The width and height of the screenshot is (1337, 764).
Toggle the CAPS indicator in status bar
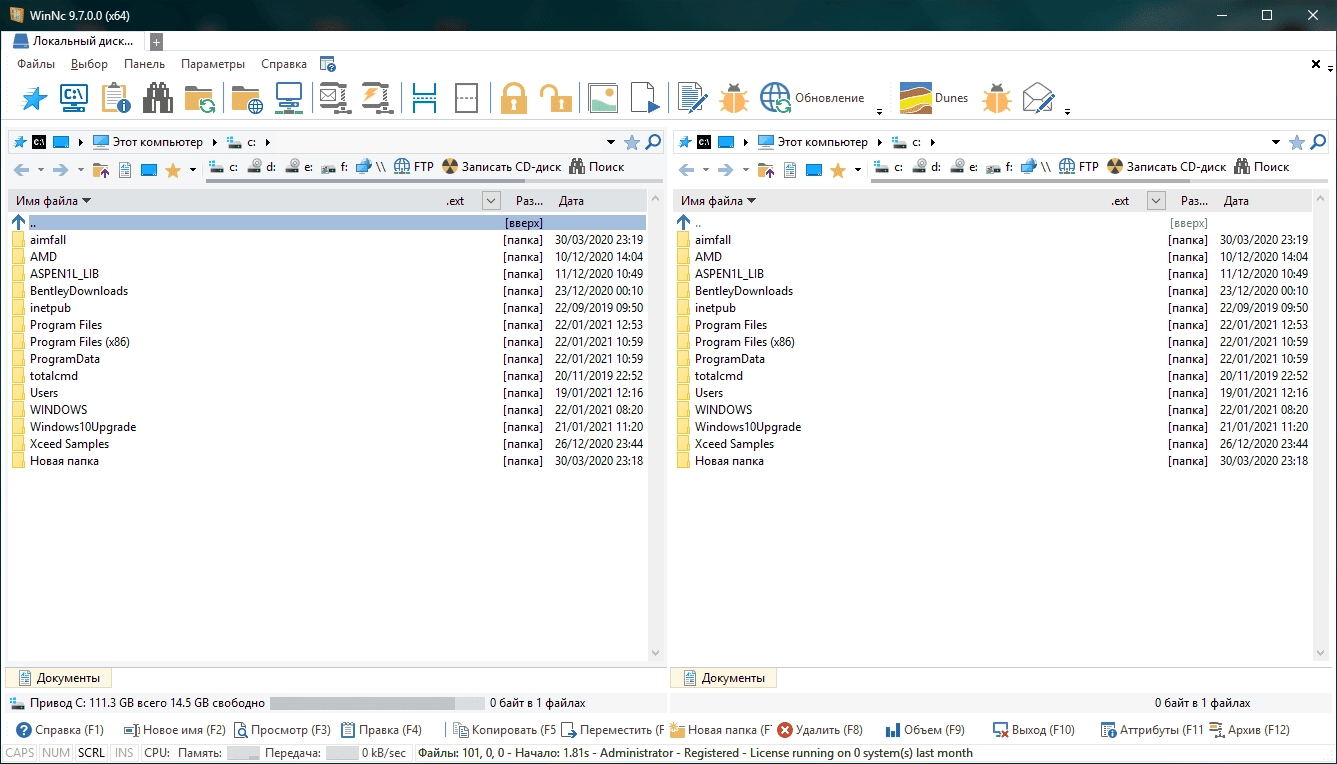(x=20, y=753)
